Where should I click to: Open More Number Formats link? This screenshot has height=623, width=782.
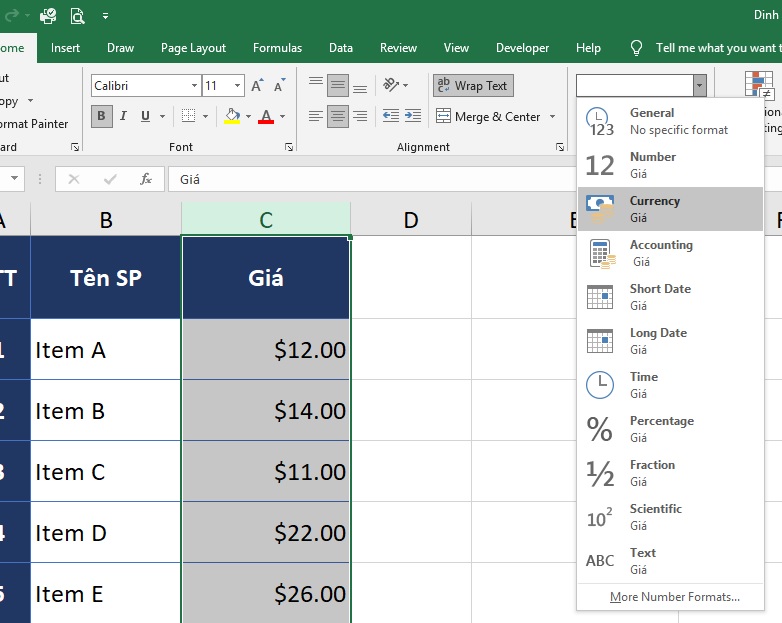coord(674,597)
